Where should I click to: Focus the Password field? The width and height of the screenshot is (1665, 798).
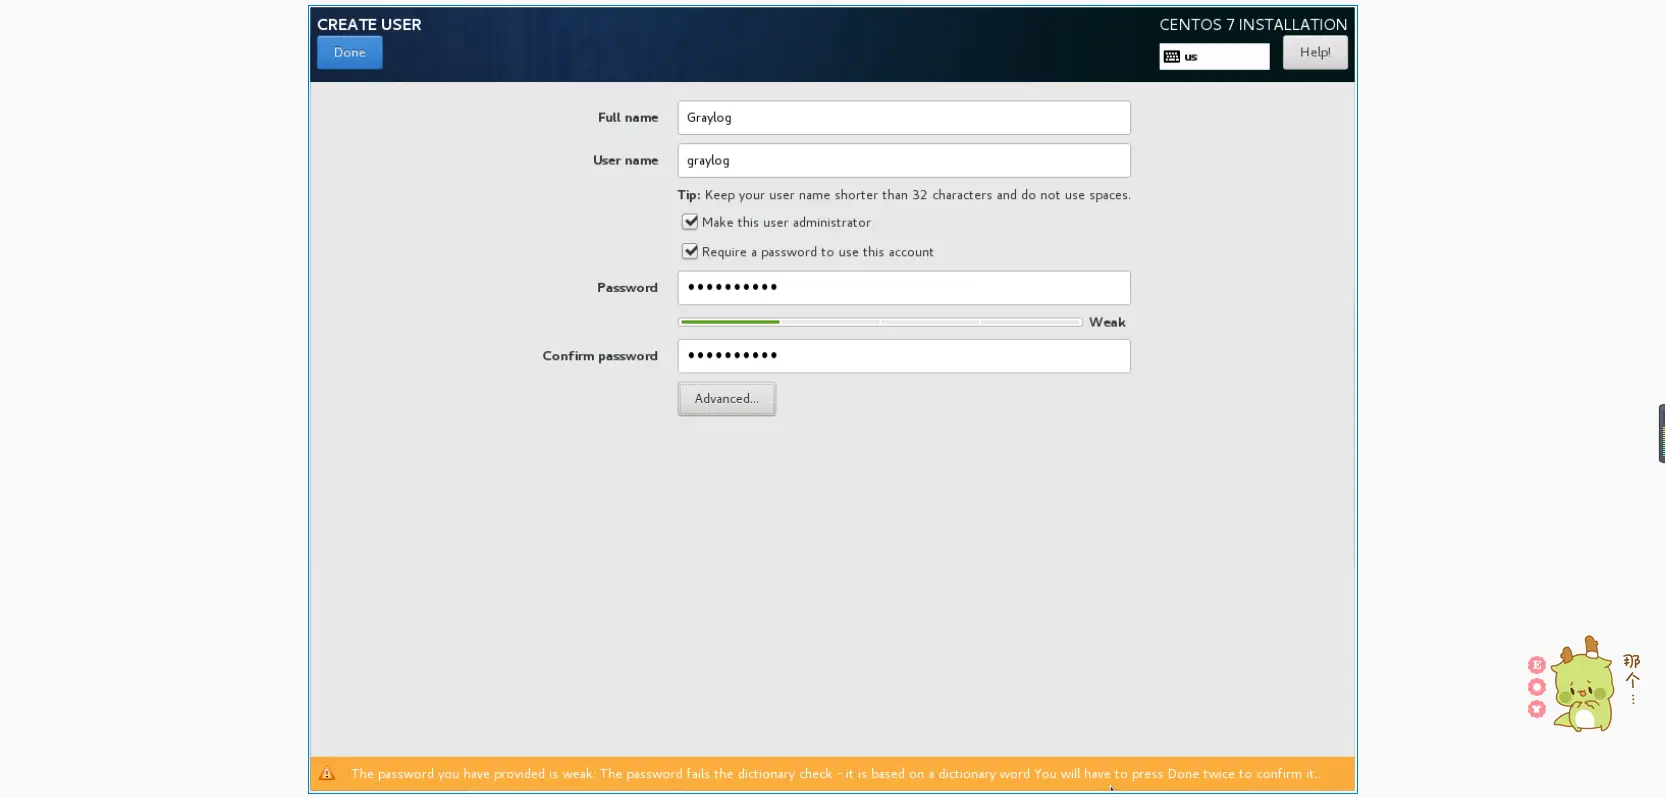coord(904,288)
